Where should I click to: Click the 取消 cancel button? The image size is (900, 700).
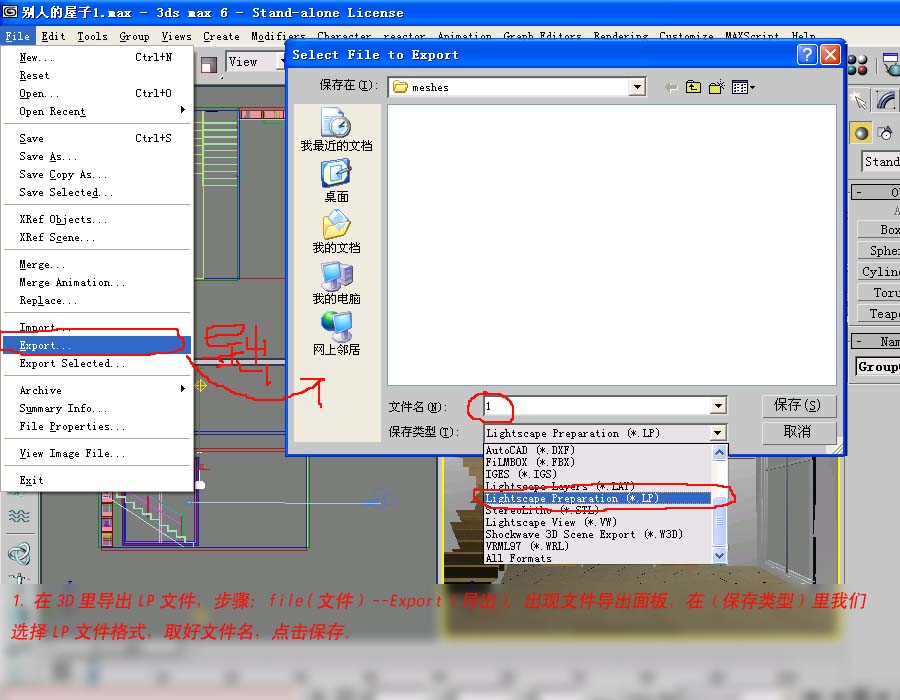[798, 431]
